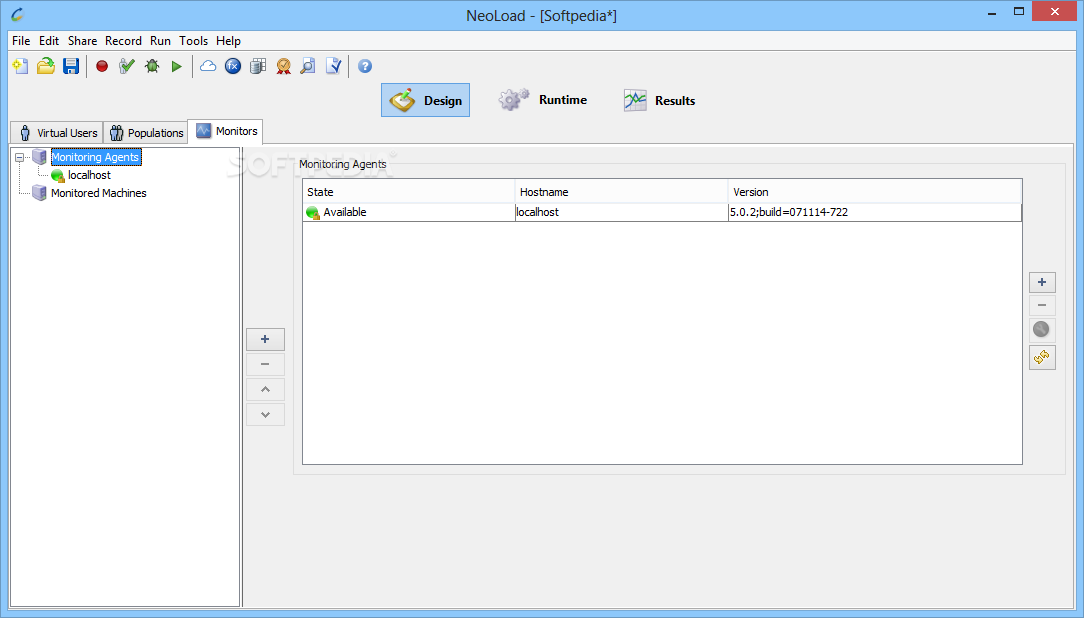
Task: Click the minus button beside the tree
Action: click(x=265, y=364)
